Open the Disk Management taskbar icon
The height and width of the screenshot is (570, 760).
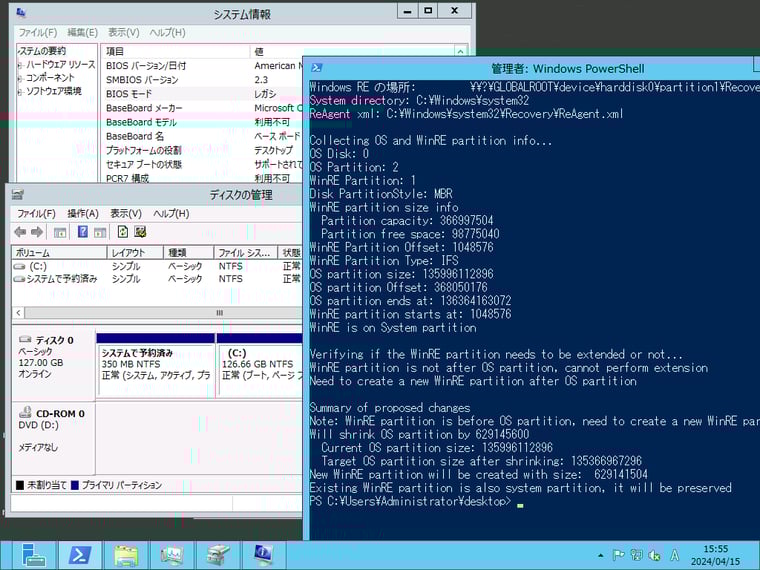point(218,554)
